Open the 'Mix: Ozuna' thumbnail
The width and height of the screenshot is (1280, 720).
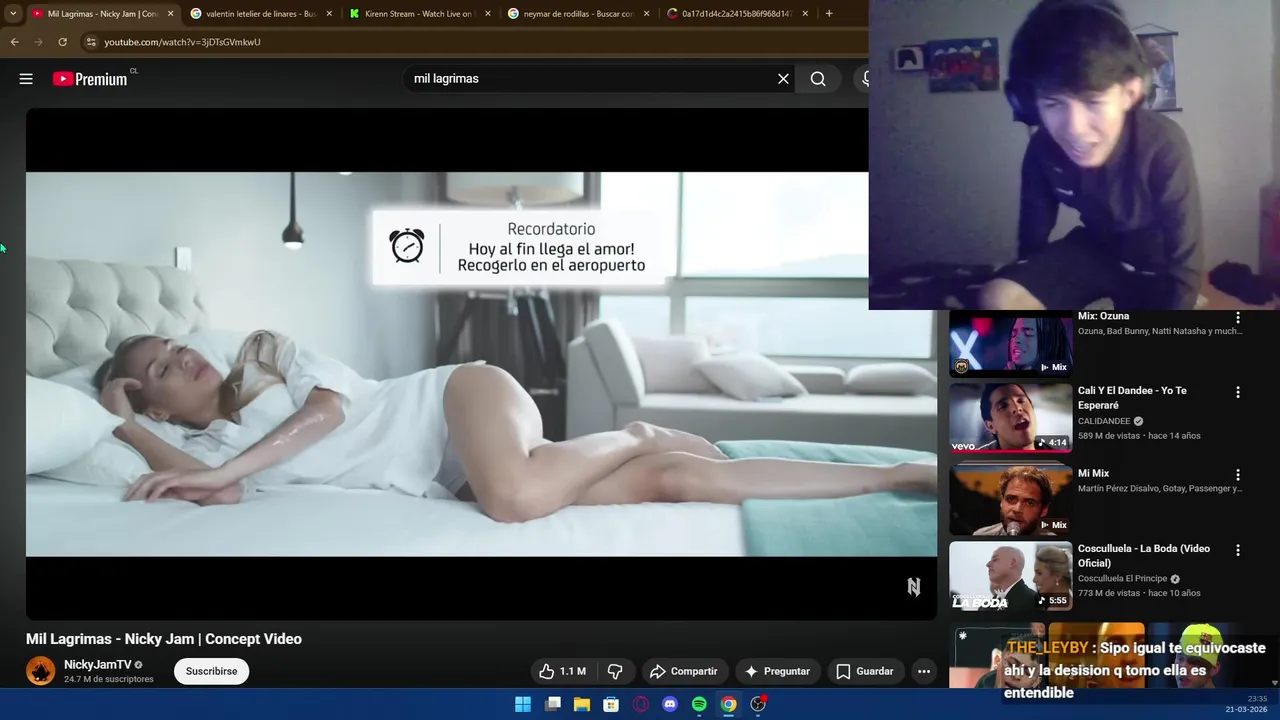pyautogui.click(x=1010, y=343)
